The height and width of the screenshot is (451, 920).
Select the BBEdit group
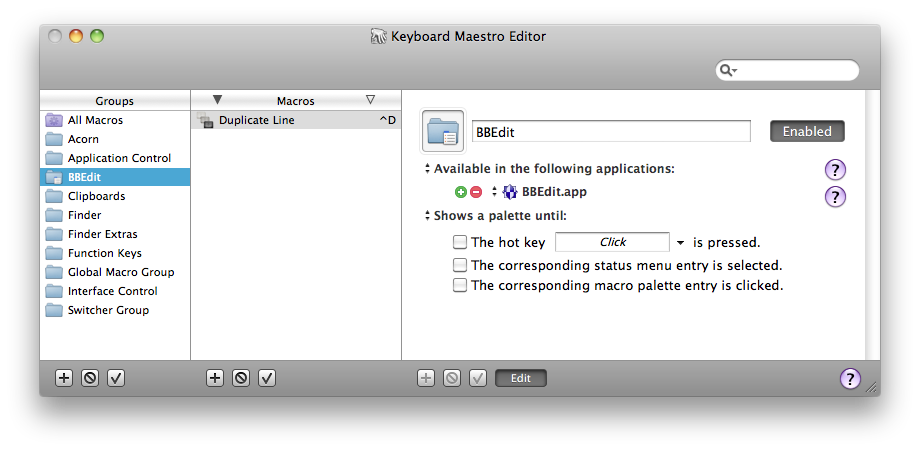pyautogui.click(x=115, y=177)
